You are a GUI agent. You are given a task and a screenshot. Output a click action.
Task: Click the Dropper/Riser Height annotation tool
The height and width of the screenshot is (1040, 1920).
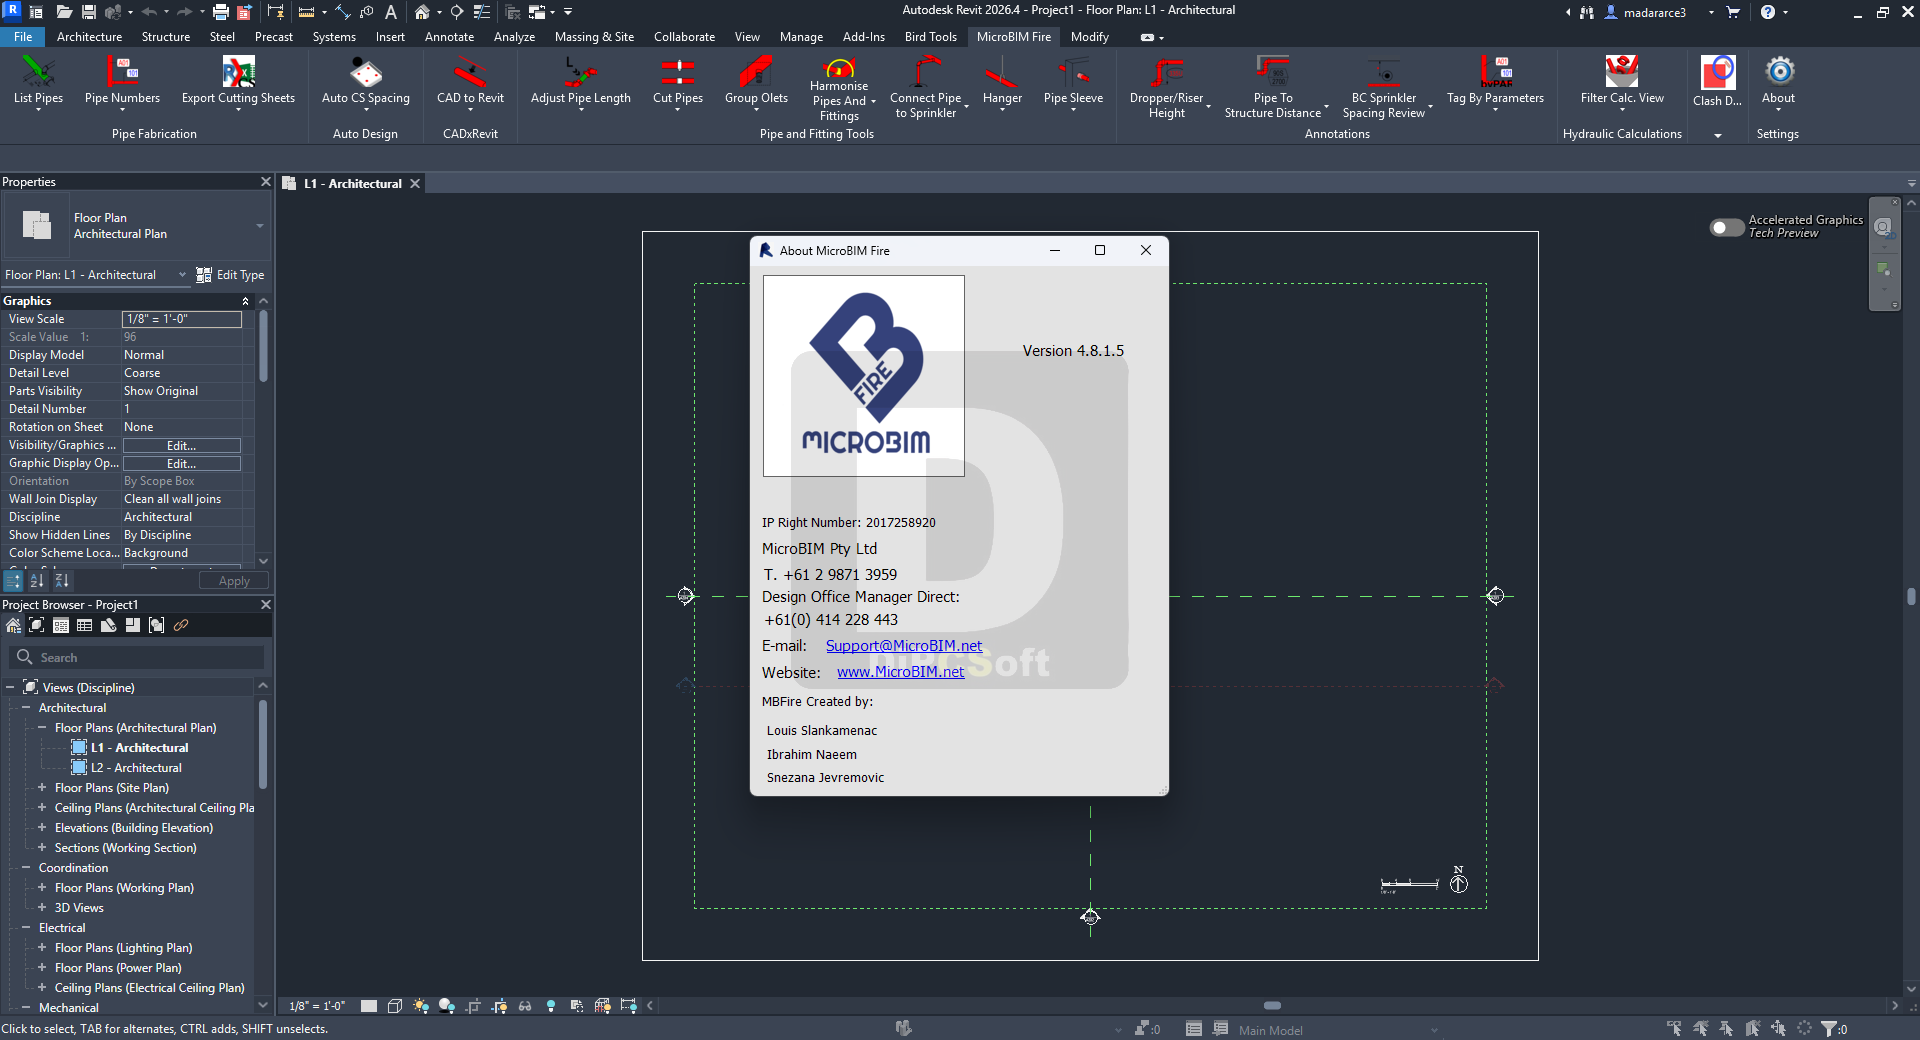coord(1167,87)
